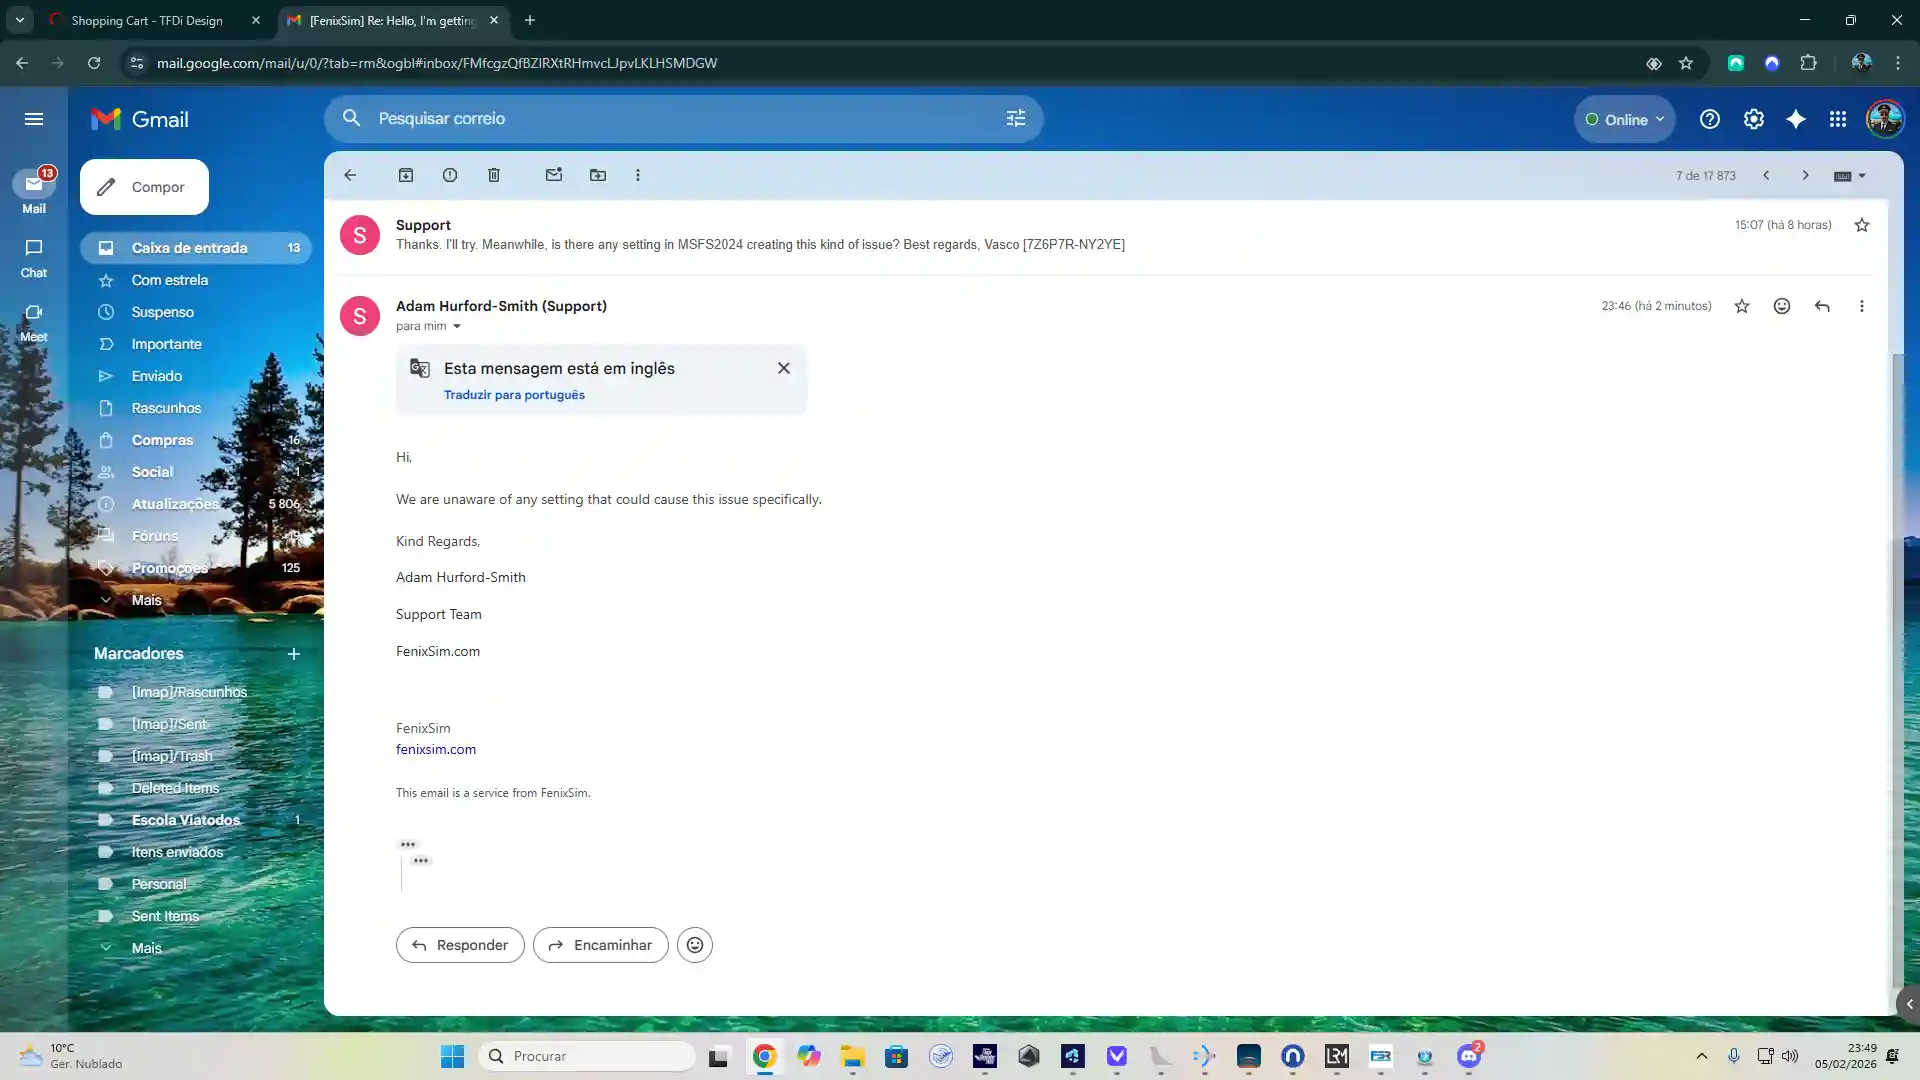Expand the Mais item under Promoções
The image size is (1920, 1080).
tap(146, 600)
